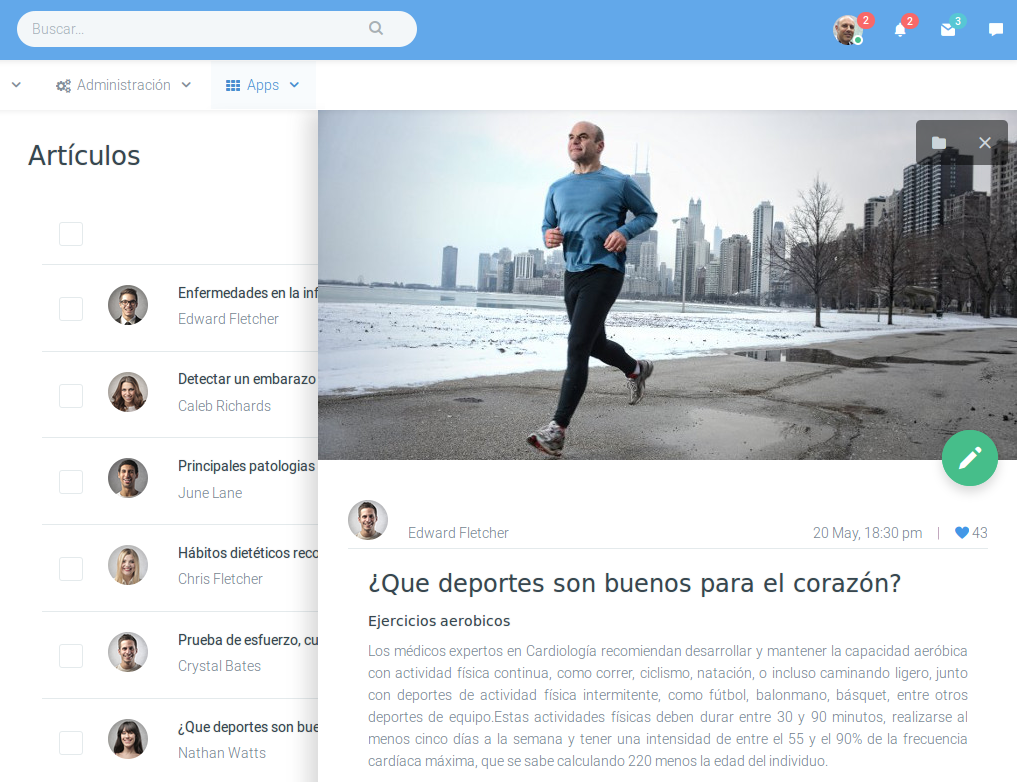
Task: Open the user profile avatar in header
Action: 847,30
